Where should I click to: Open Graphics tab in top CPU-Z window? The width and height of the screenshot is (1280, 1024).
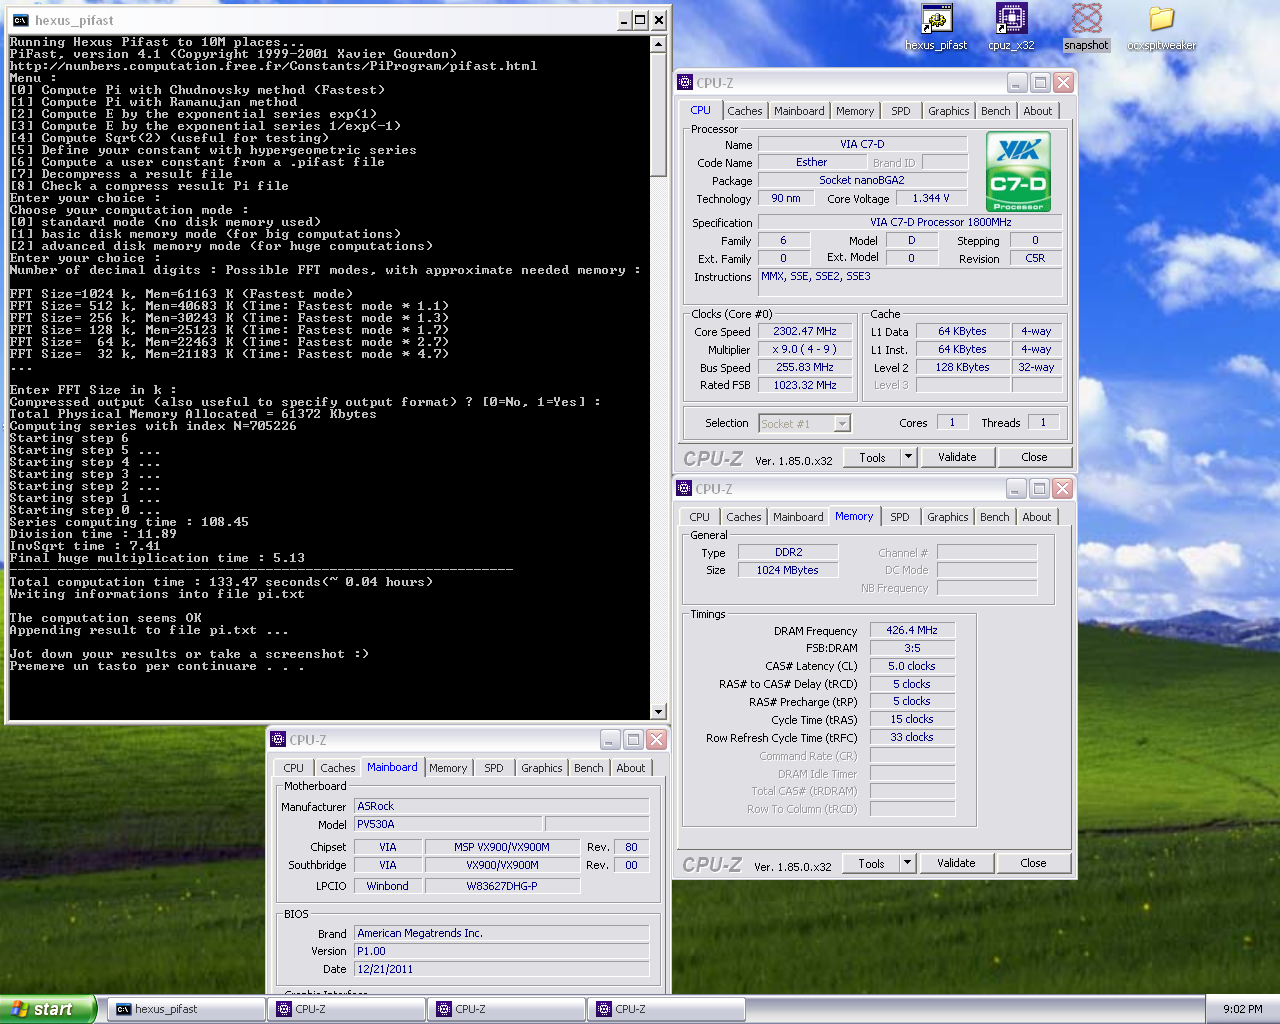948,111
